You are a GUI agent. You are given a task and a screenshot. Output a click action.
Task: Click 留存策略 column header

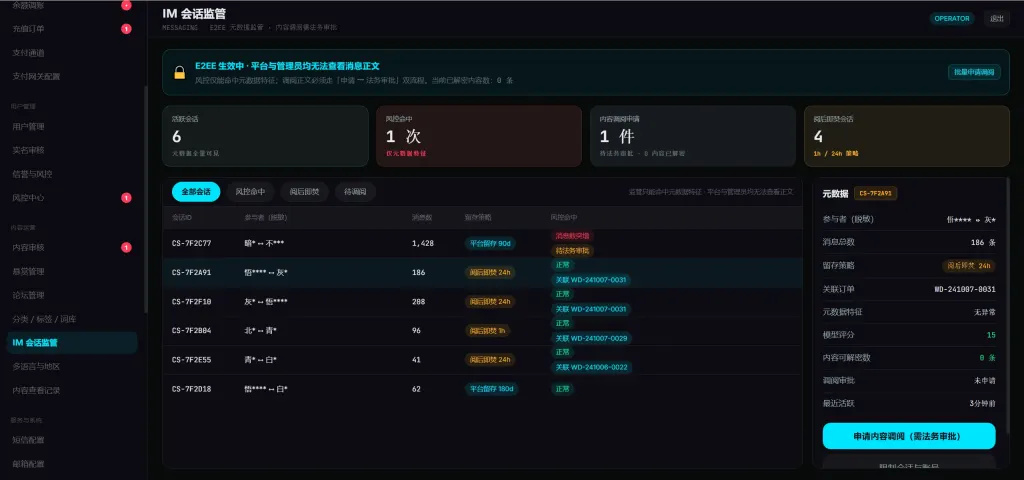coord(478,217)
